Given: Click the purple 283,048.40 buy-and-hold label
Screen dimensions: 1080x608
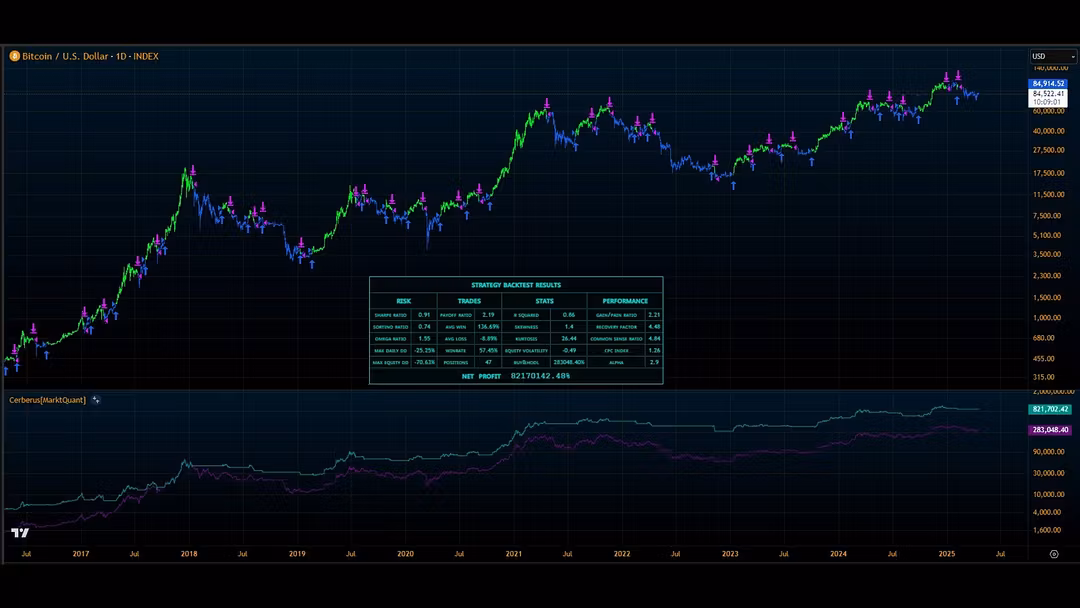Looking at the screenshot, I should (x=1049, y=430).
